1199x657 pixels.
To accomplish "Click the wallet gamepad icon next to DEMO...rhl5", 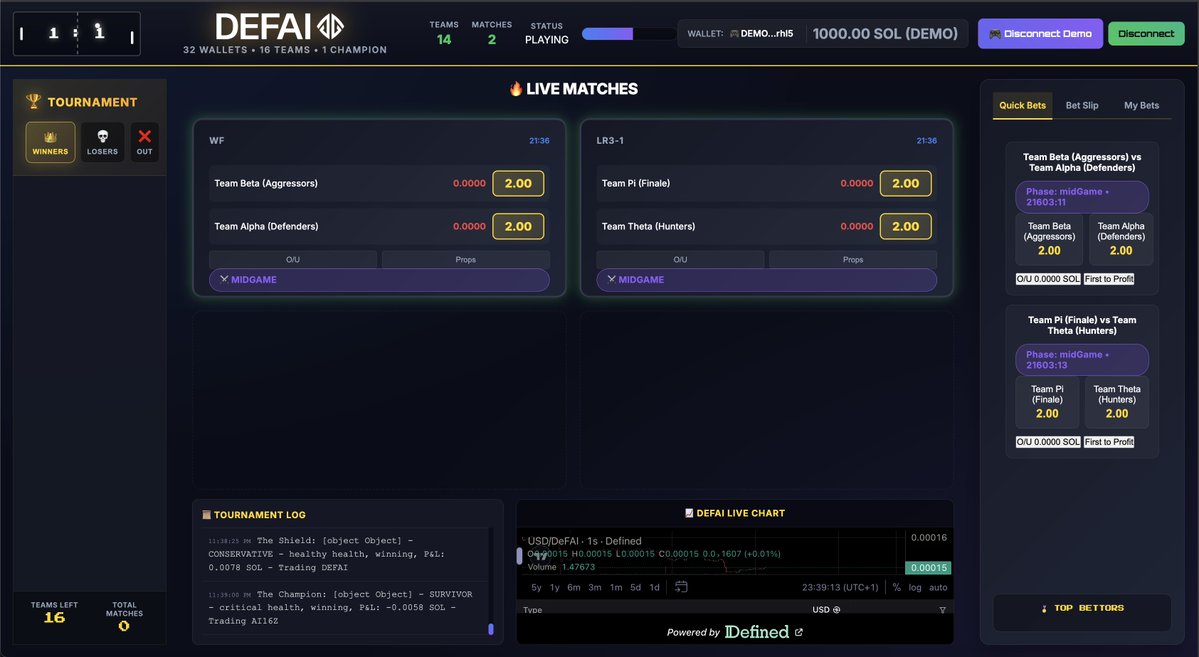I will tap(734, 34).
